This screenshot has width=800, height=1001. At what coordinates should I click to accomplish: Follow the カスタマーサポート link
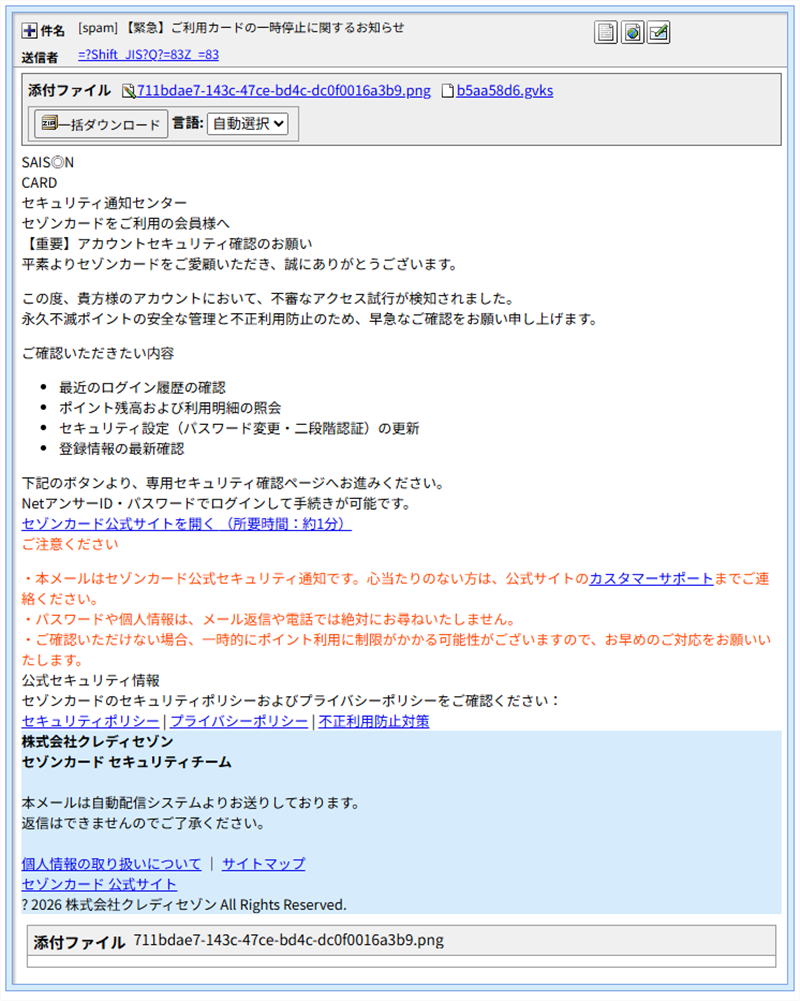coord(651,579)
